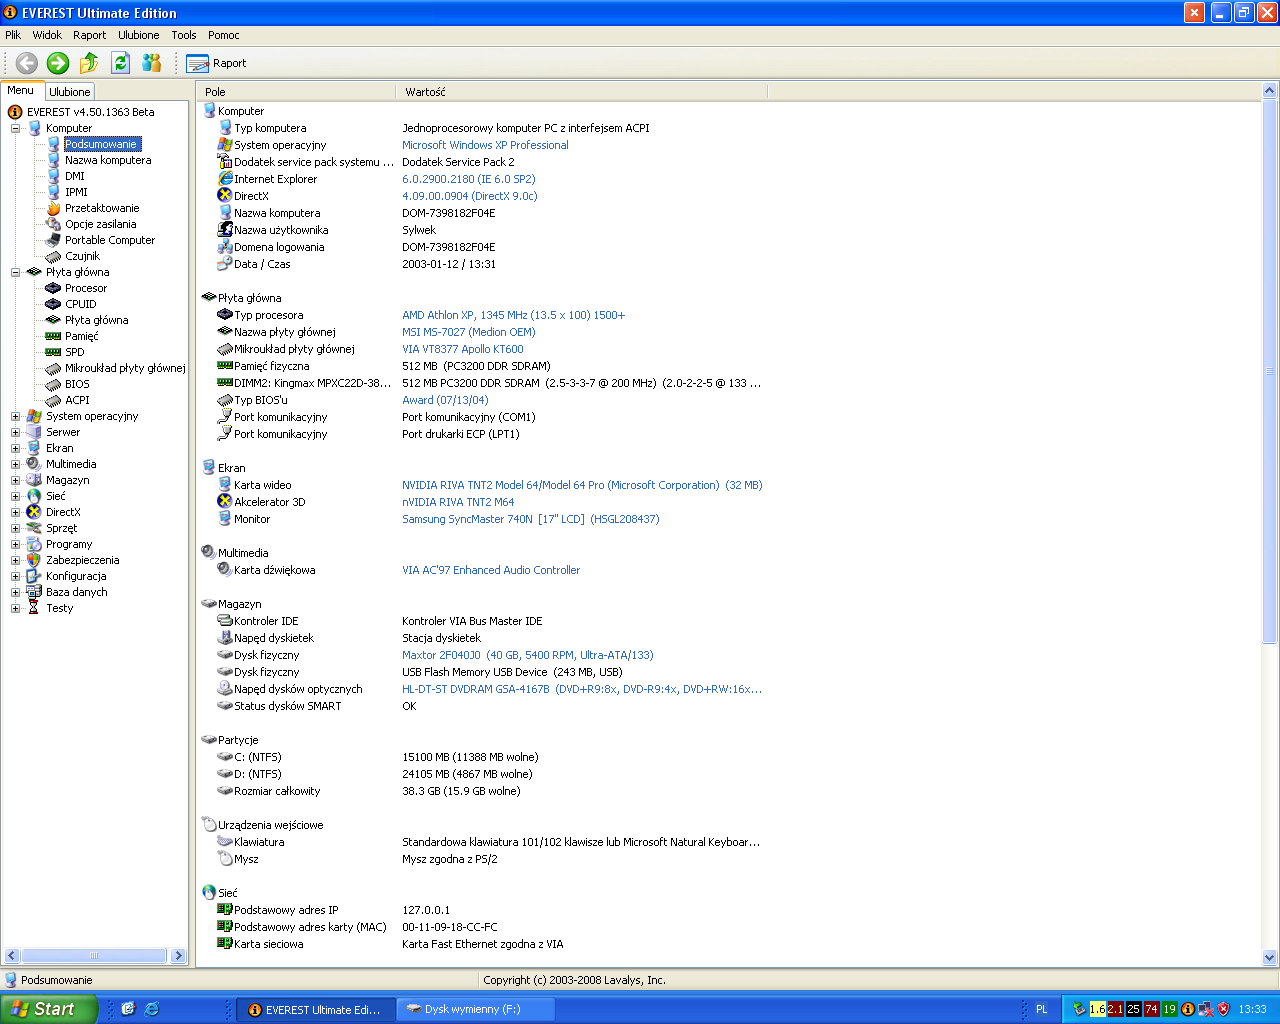Click the Czujnik sensor icon
This screenshot has height=1024, width=1280.
pos(54,256)
